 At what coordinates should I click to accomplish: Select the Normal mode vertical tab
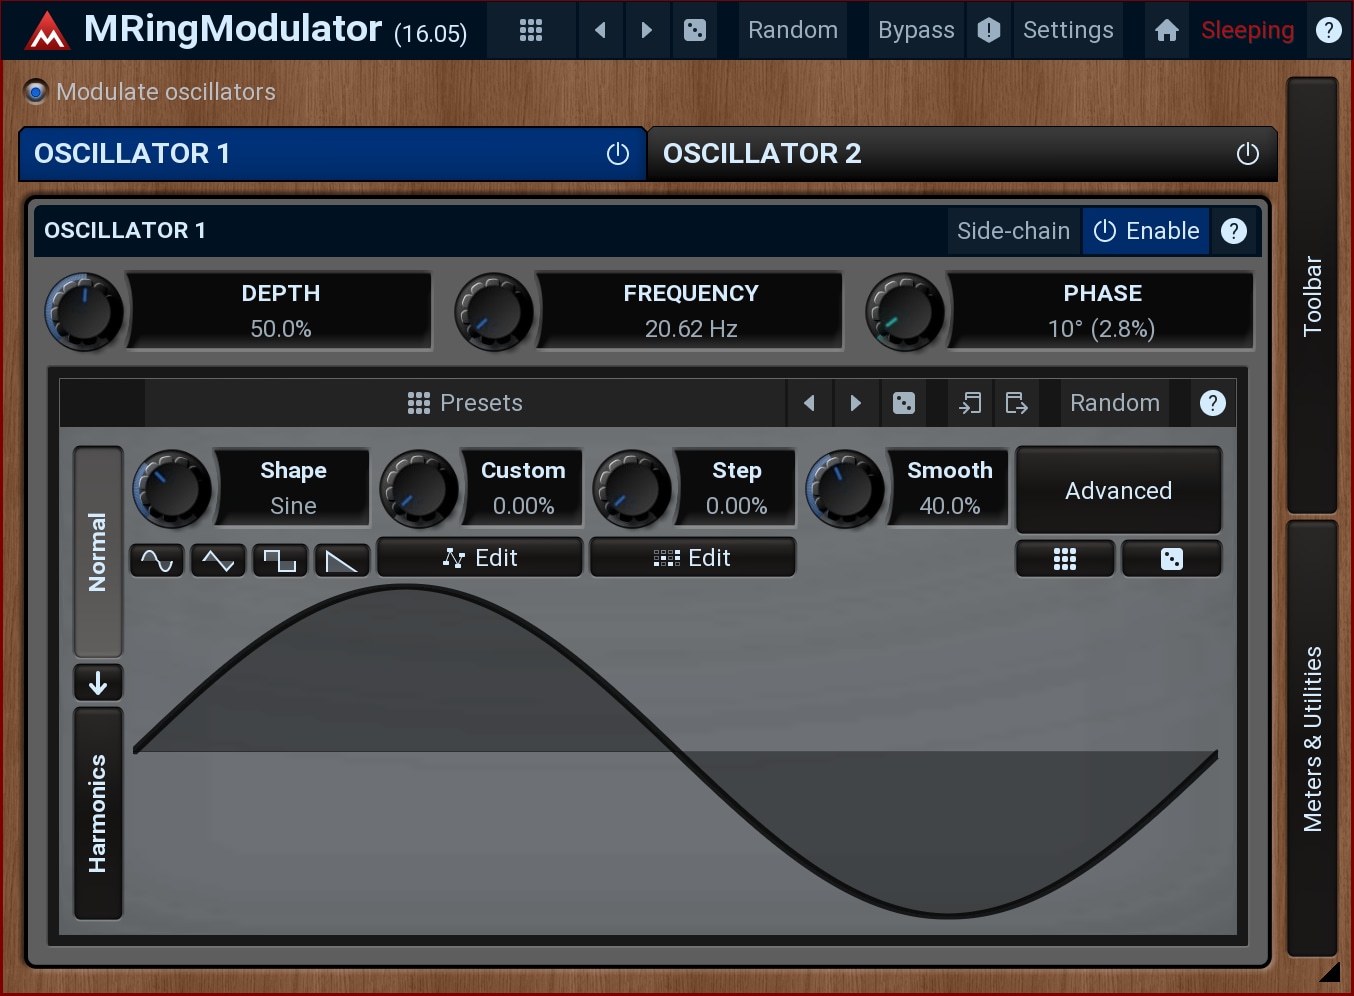(98, 552)
